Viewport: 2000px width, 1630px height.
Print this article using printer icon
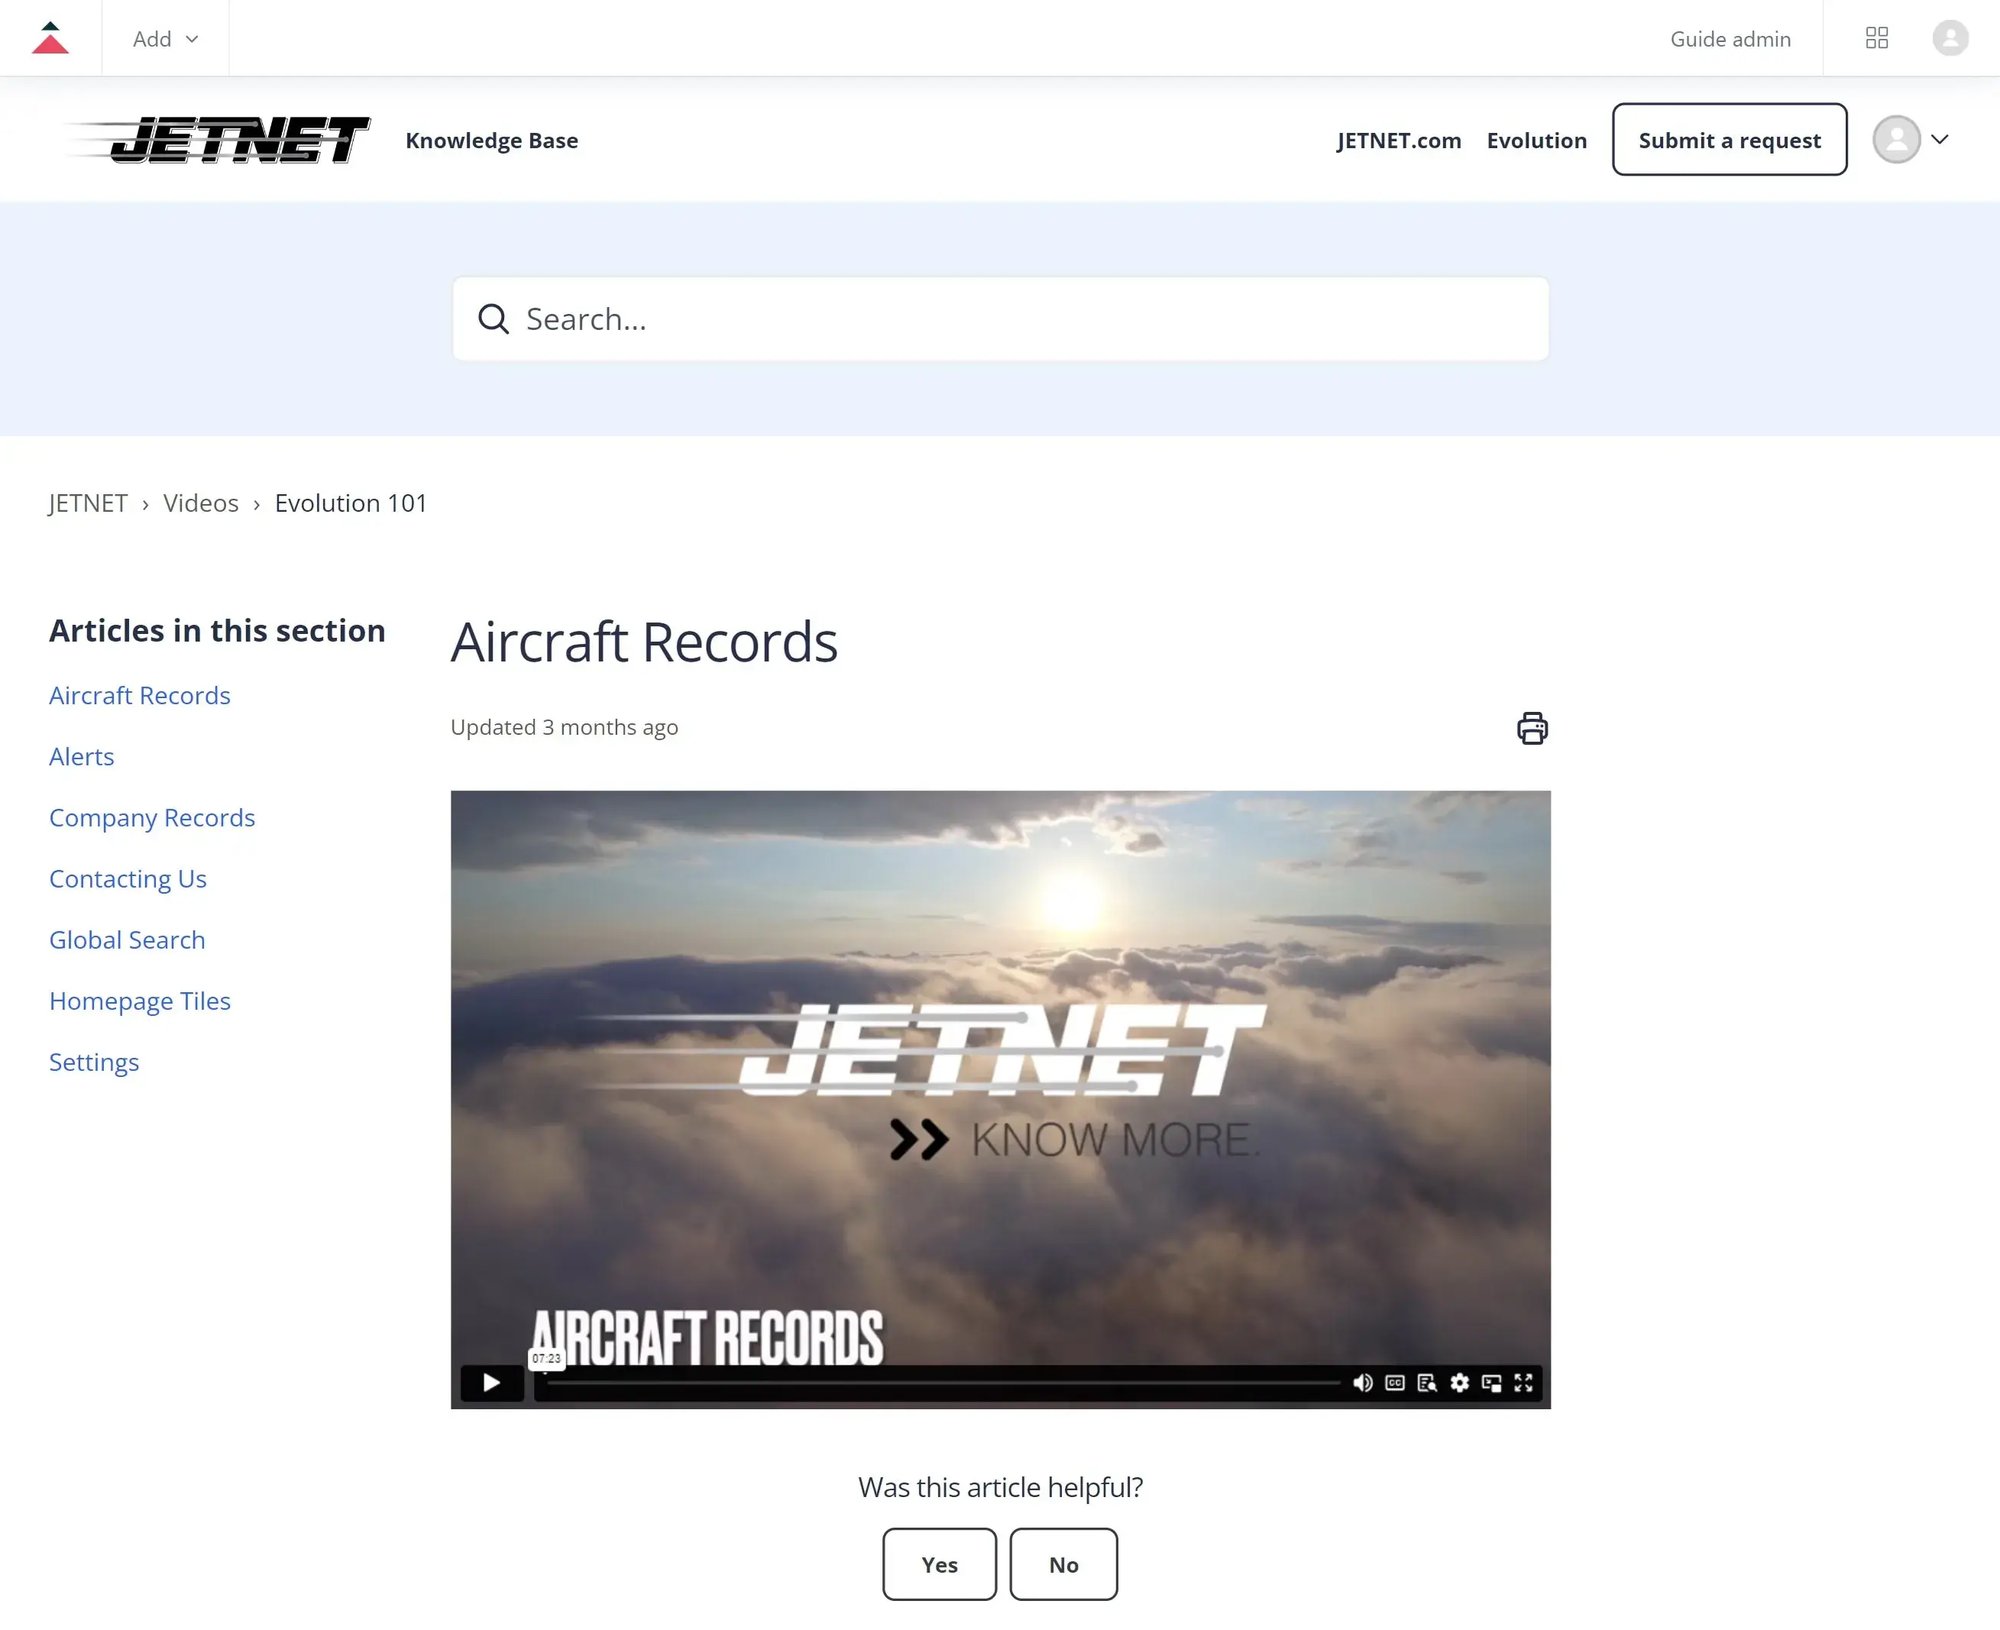1532,728
